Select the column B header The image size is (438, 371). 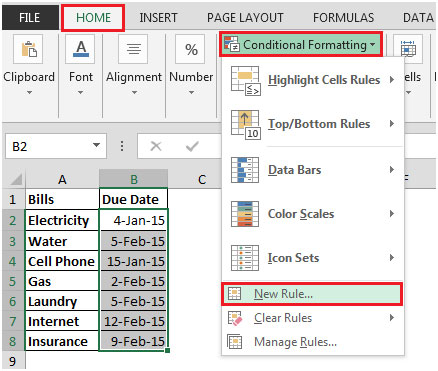point(133,179)
